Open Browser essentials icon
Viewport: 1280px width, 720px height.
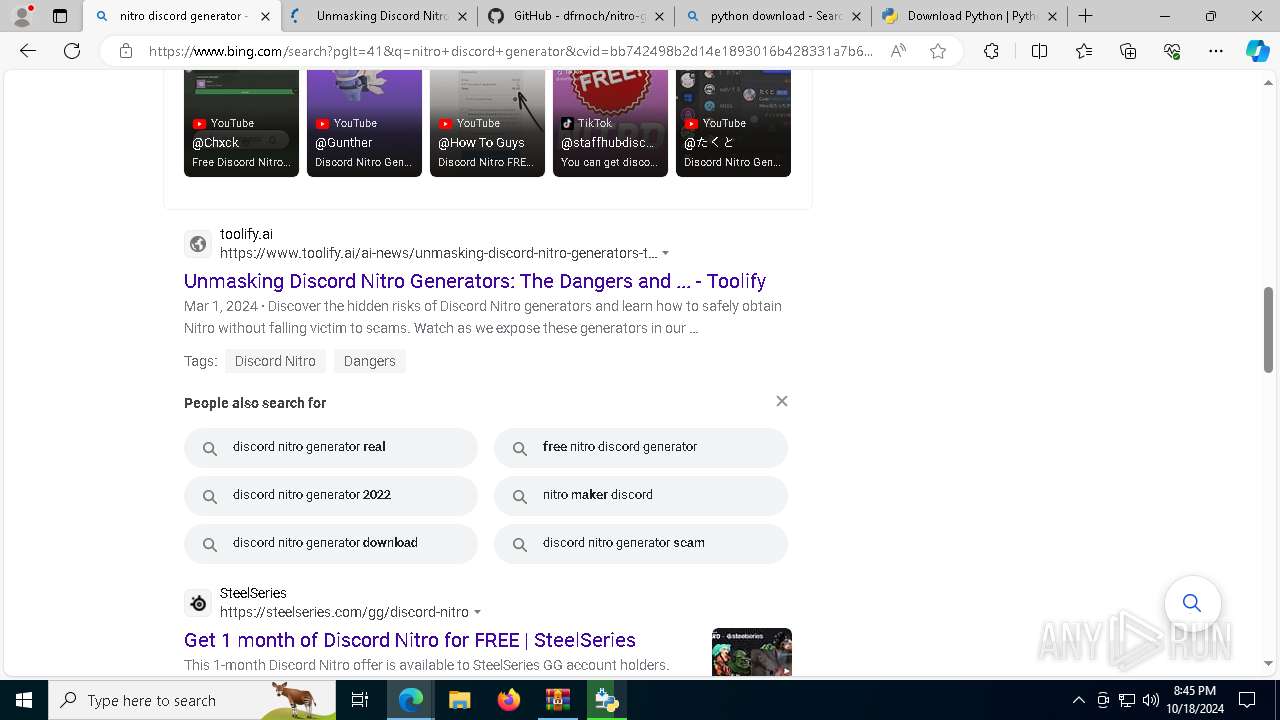coord(1172,51)
